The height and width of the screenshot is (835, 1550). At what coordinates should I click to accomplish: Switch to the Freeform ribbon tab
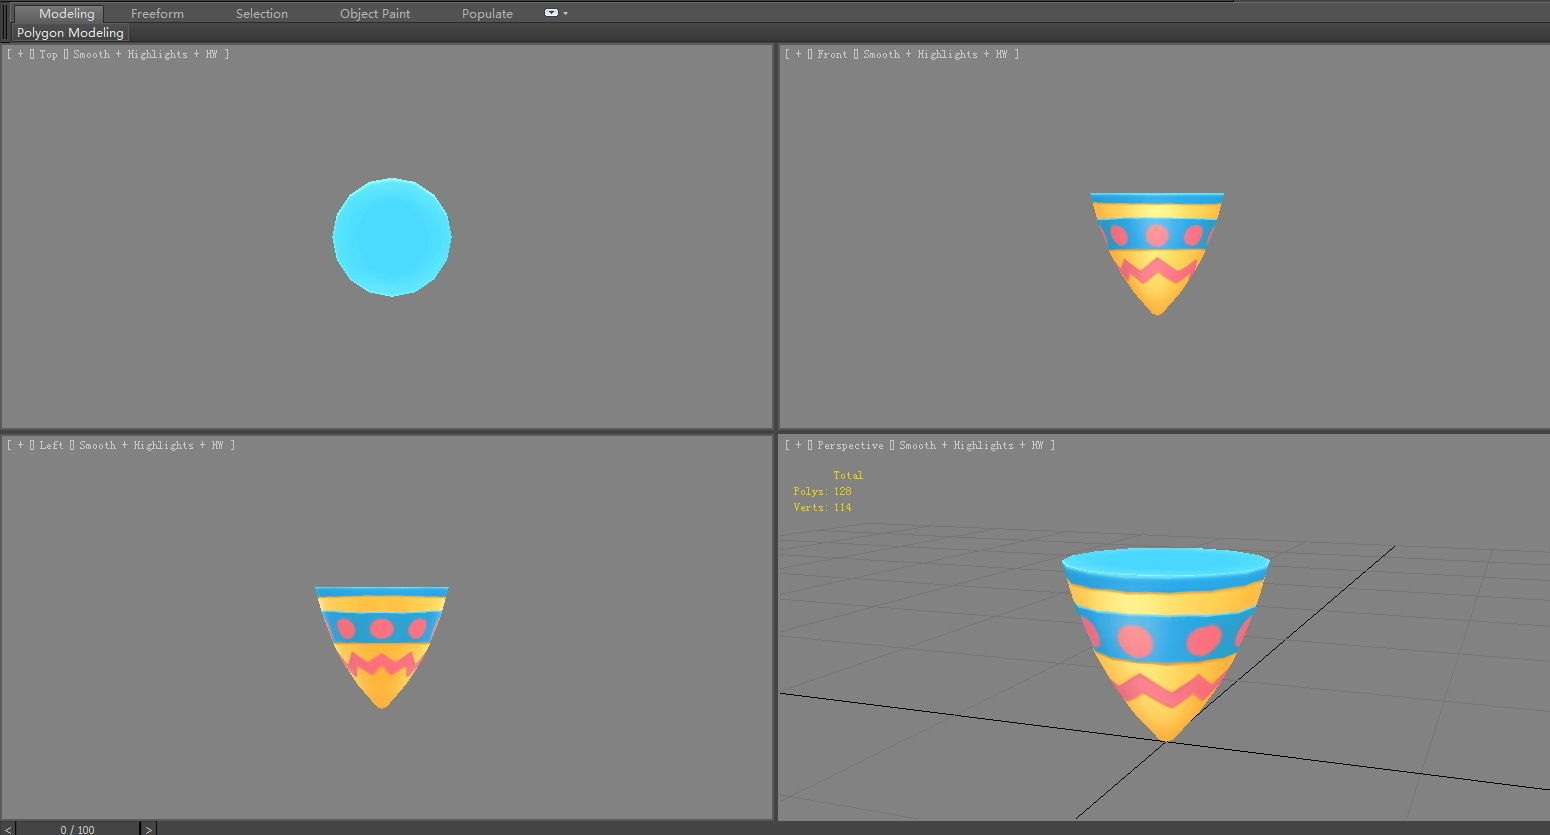157,13
